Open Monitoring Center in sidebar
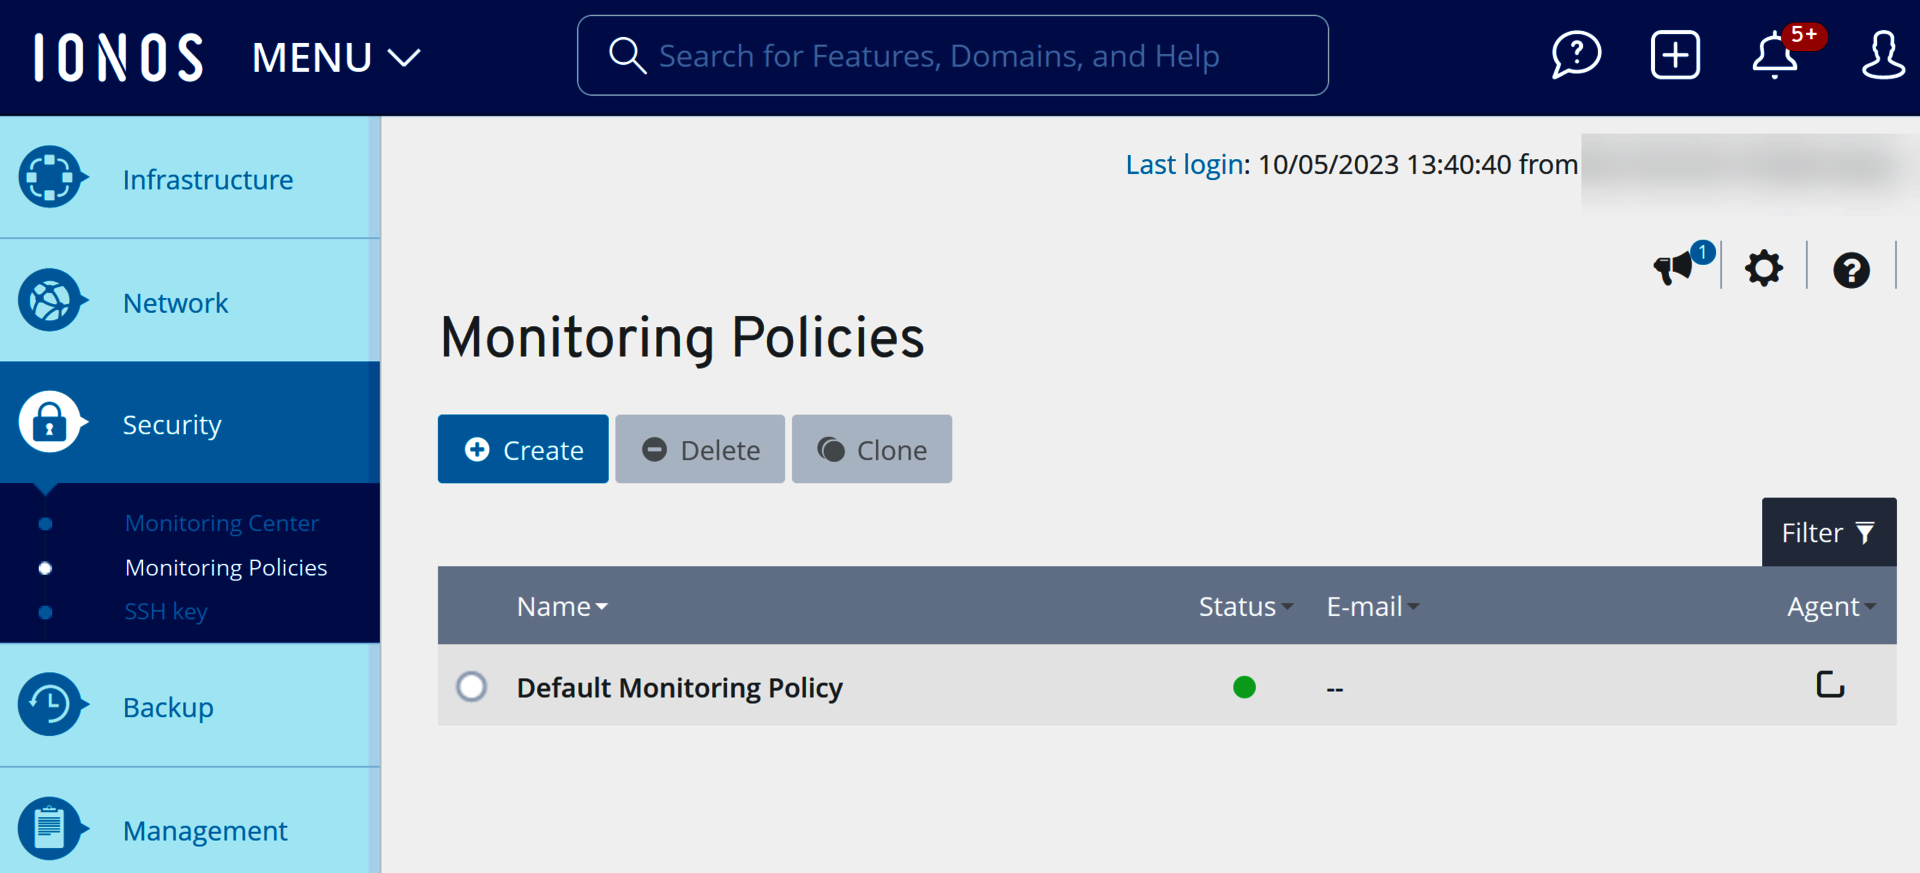The height and width of the screenshot is (873, 1920). [x=222, y=523]
